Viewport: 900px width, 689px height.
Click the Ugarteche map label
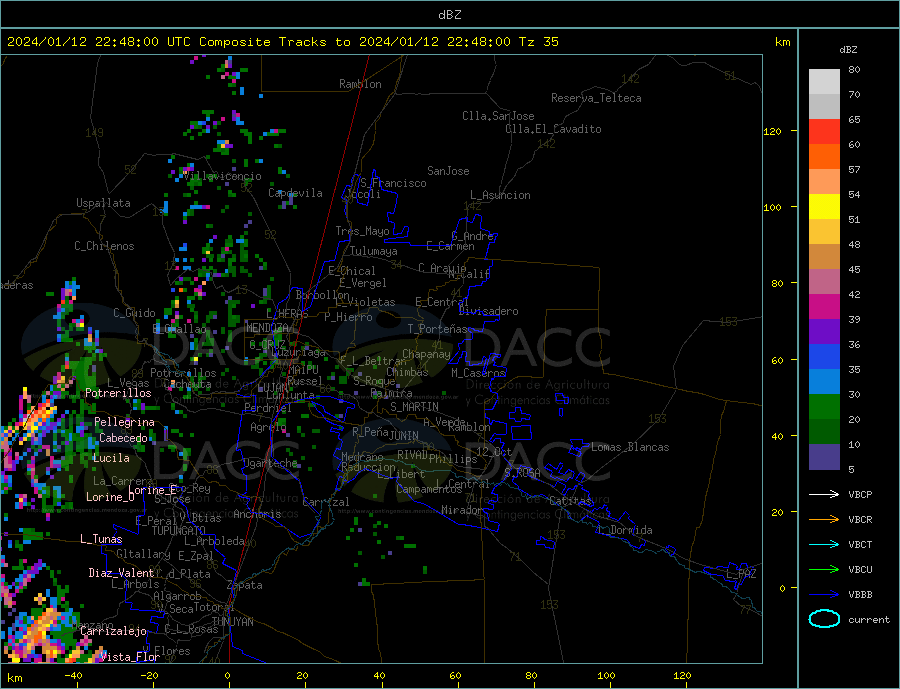(x=270, y=463)
